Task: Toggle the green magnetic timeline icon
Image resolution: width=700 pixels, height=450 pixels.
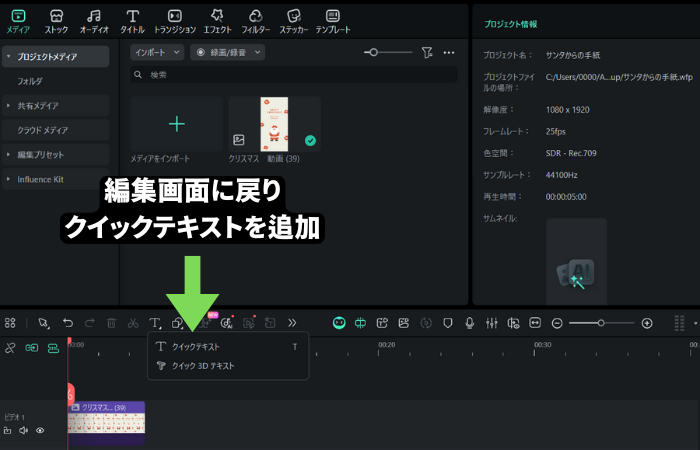Action: click(54, 348)
